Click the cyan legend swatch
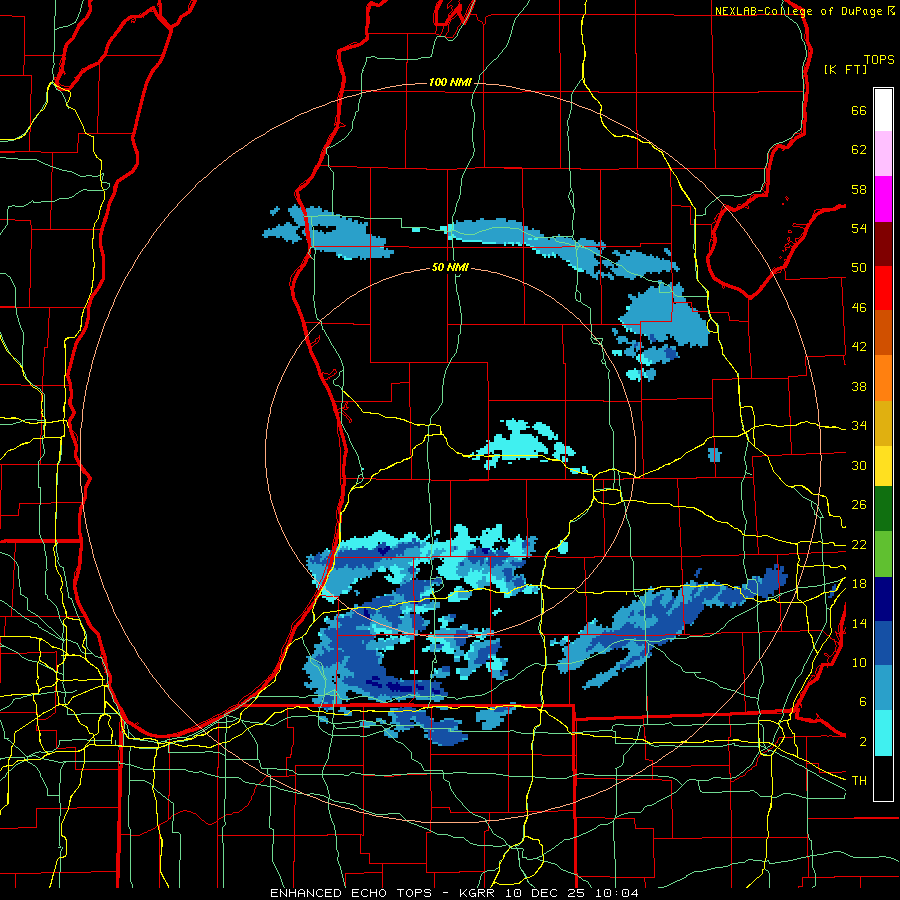Viewport: 900px width, 900px height. 883,733
